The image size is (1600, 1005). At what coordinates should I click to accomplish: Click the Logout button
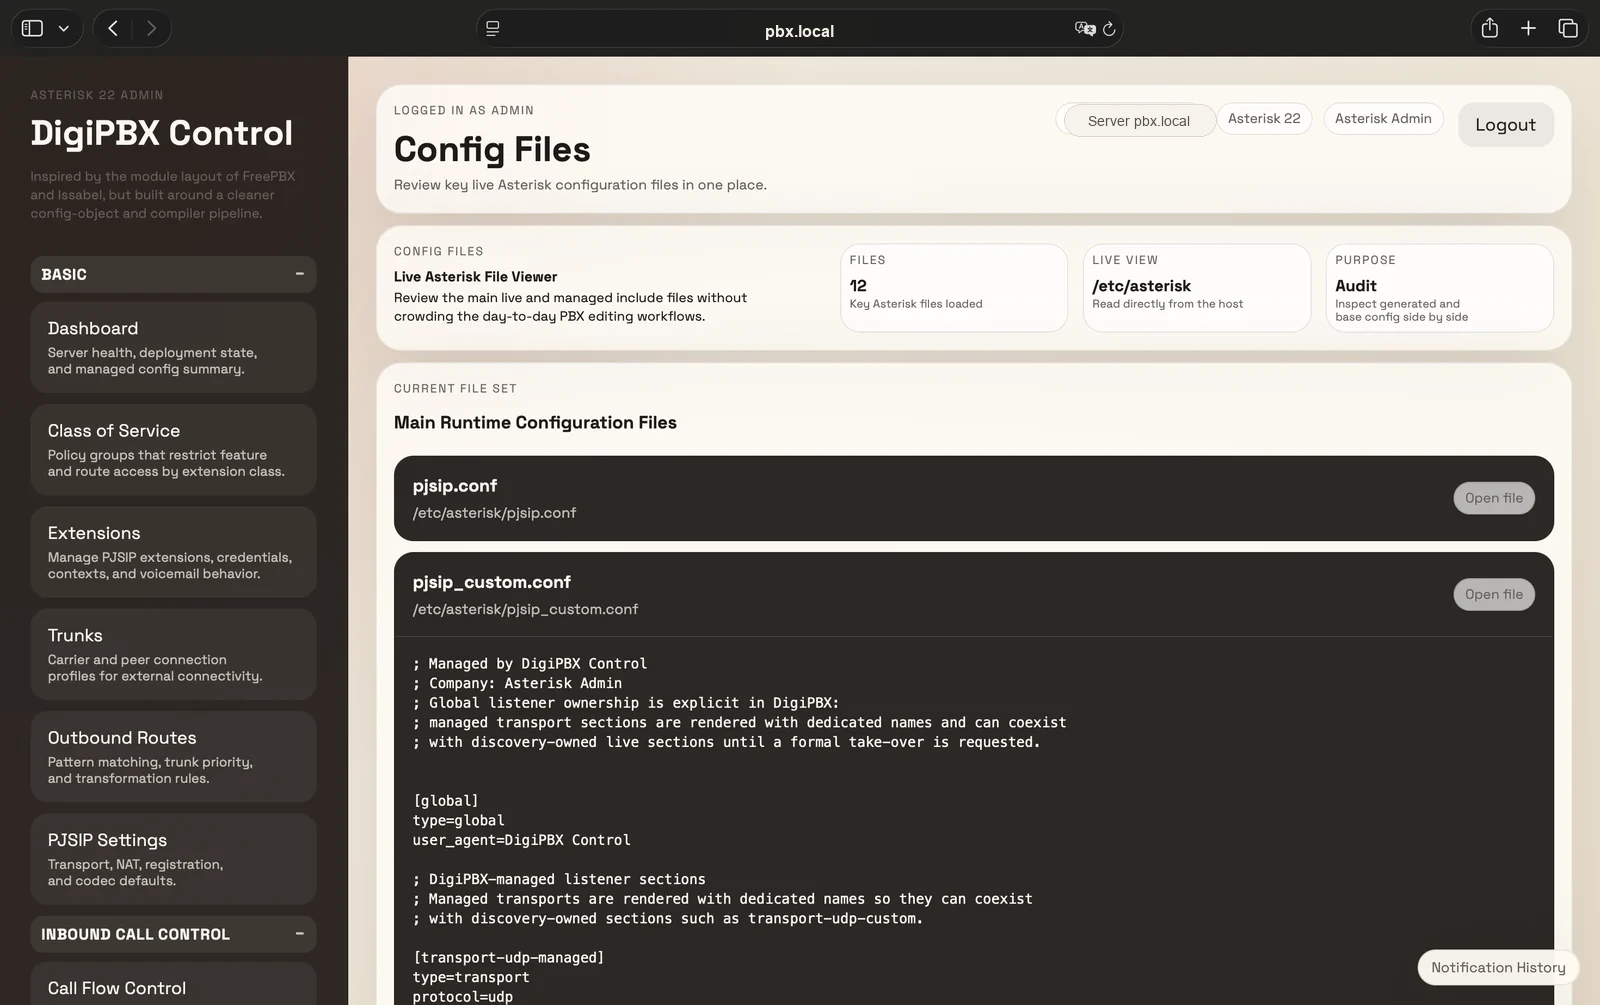coord(1505,125)
